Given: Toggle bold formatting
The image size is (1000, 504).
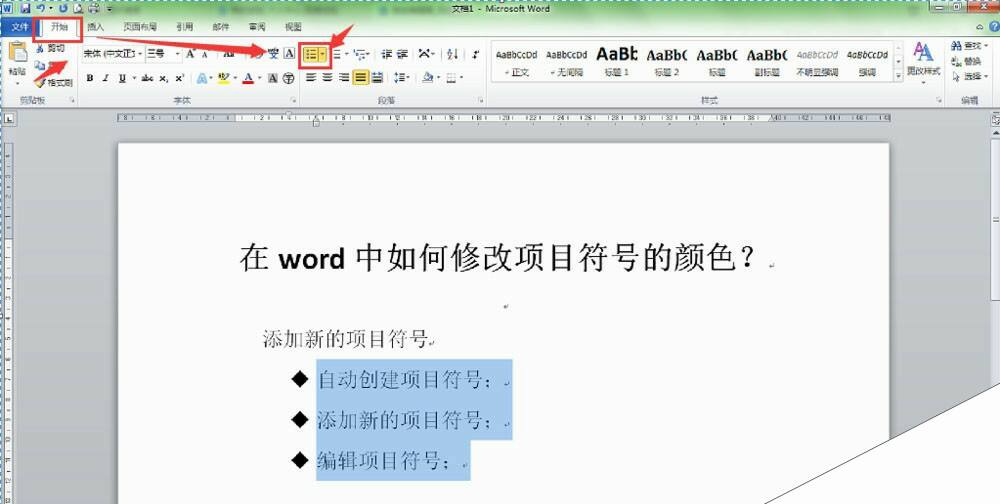Looking at the screenshot, I should pos(90,78).
